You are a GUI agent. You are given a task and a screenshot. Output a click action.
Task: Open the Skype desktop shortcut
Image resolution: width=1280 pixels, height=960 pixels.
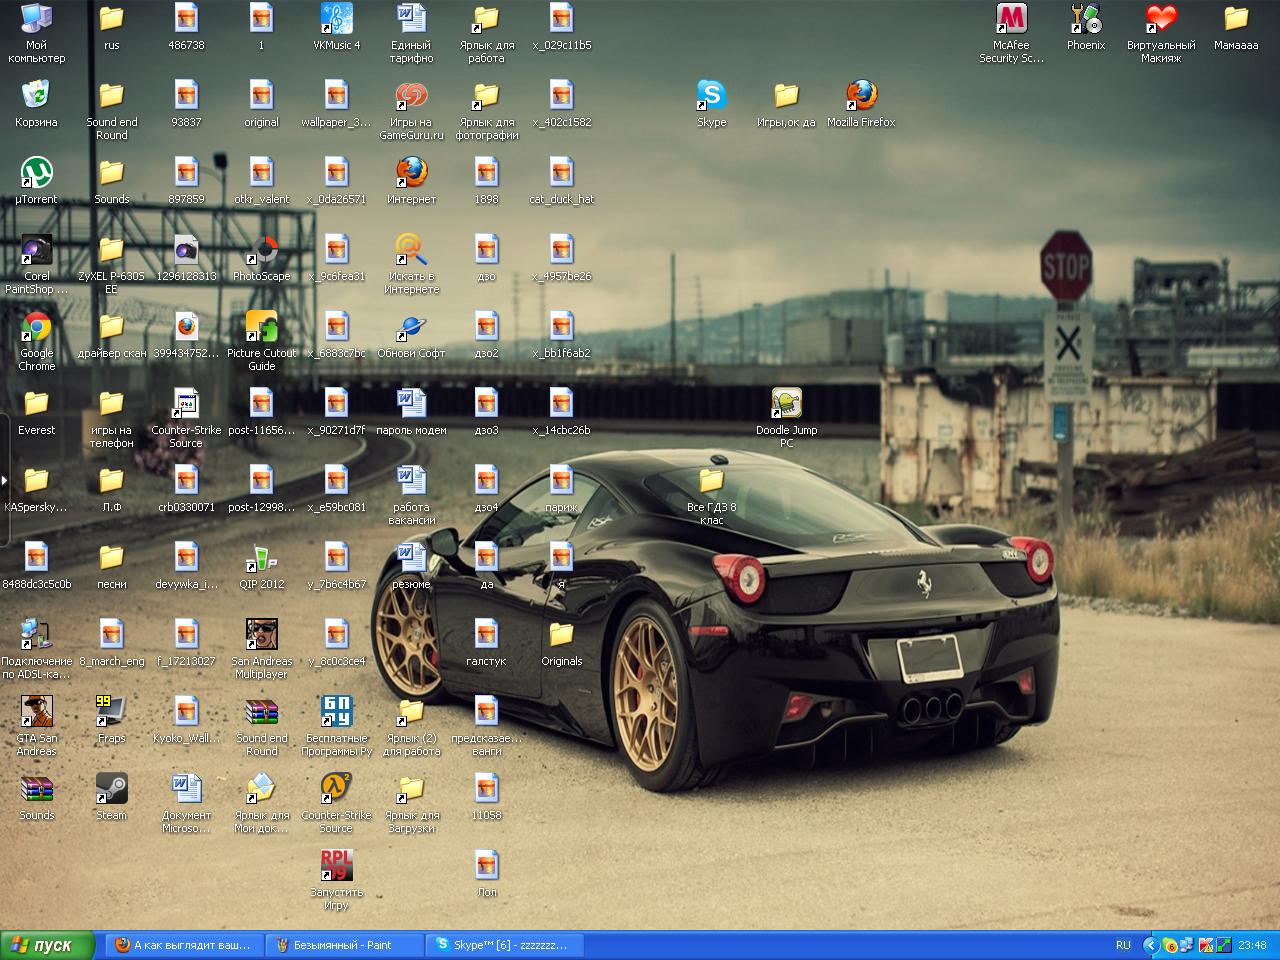point(711,96)
